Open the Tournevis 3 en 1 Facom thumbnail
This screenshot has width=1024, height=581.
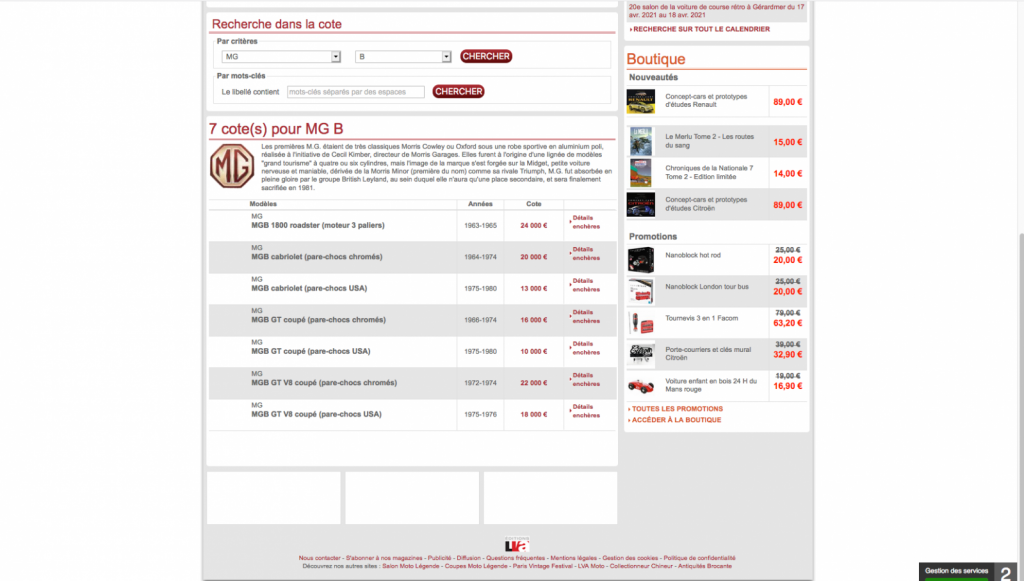pyautogui.click(x=641, y=322)
